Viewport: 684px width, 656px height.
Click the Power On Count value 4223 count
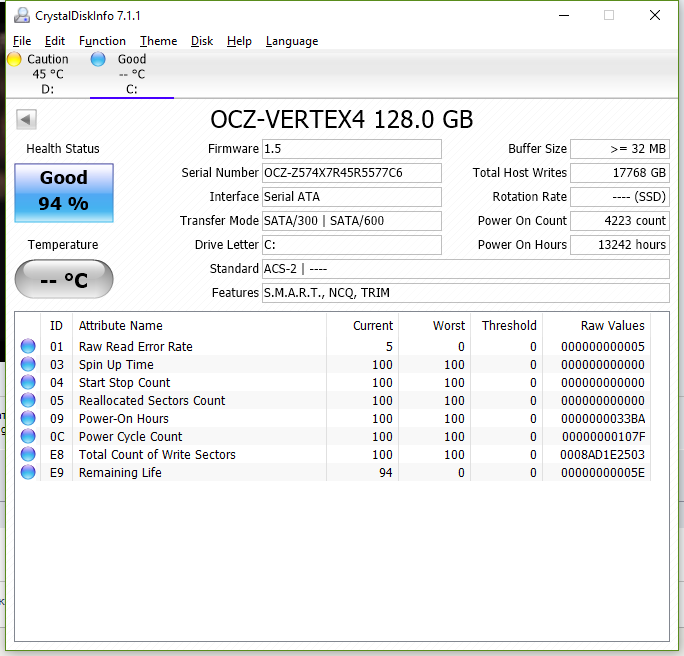(620, 221)
